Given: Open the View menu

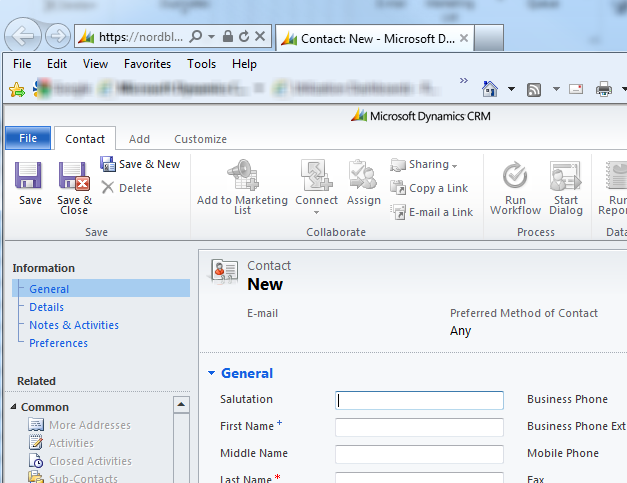Looking at the screenshot, I should (x=95, y=64).
